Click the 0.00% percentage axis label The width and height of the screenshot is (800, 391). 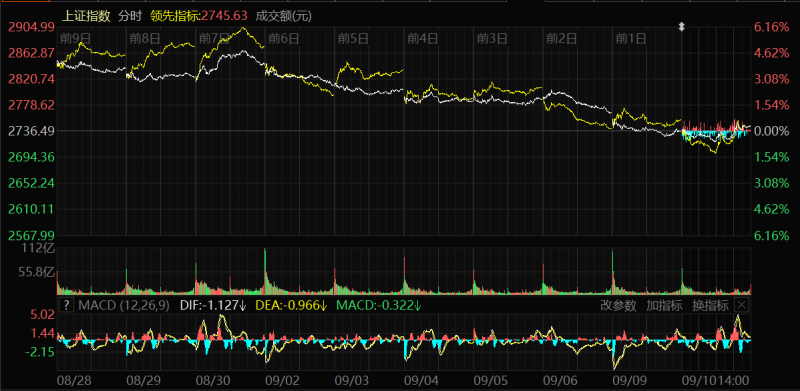click(x=771, y=131)
